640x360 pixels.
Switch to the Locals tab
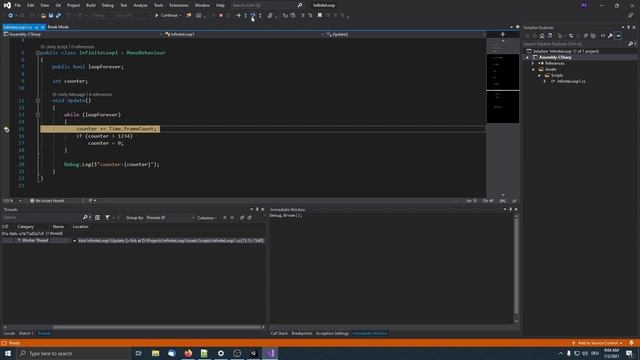pos(9,333)
